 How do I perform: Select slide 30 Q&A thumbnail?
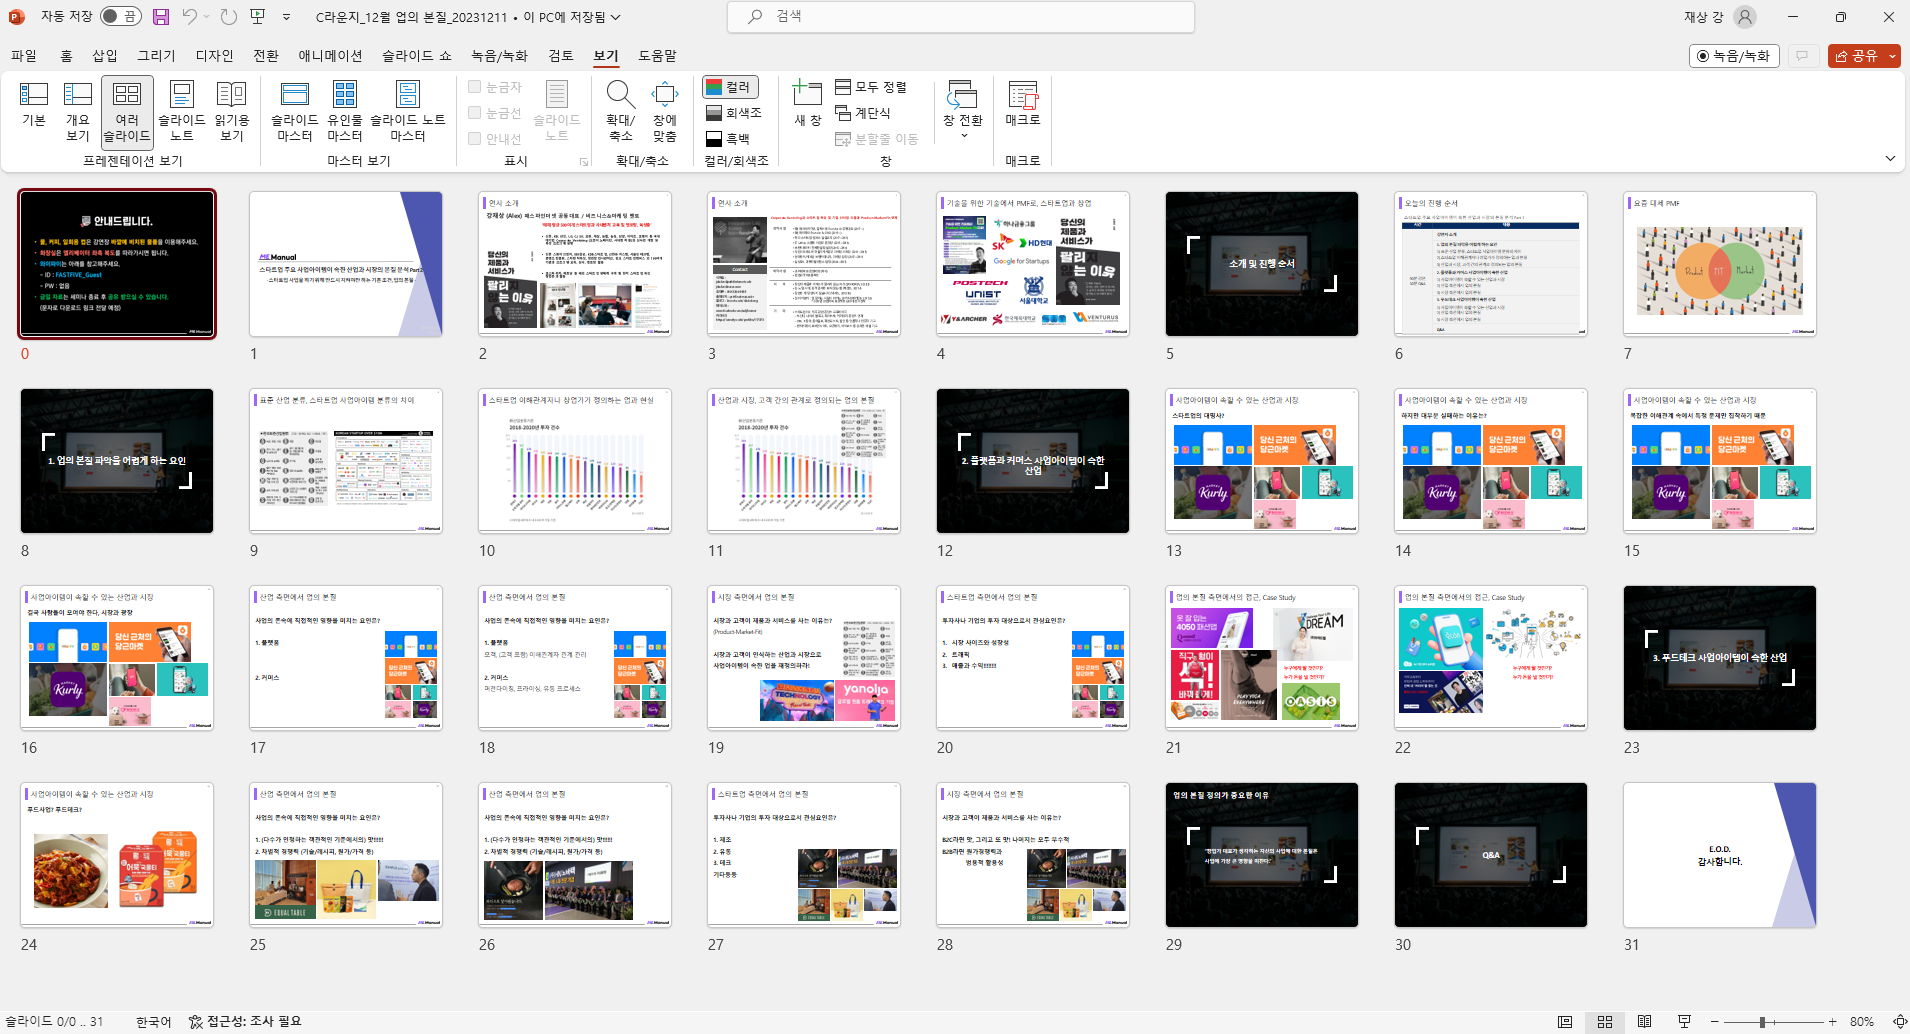[x=1491, y=855]
